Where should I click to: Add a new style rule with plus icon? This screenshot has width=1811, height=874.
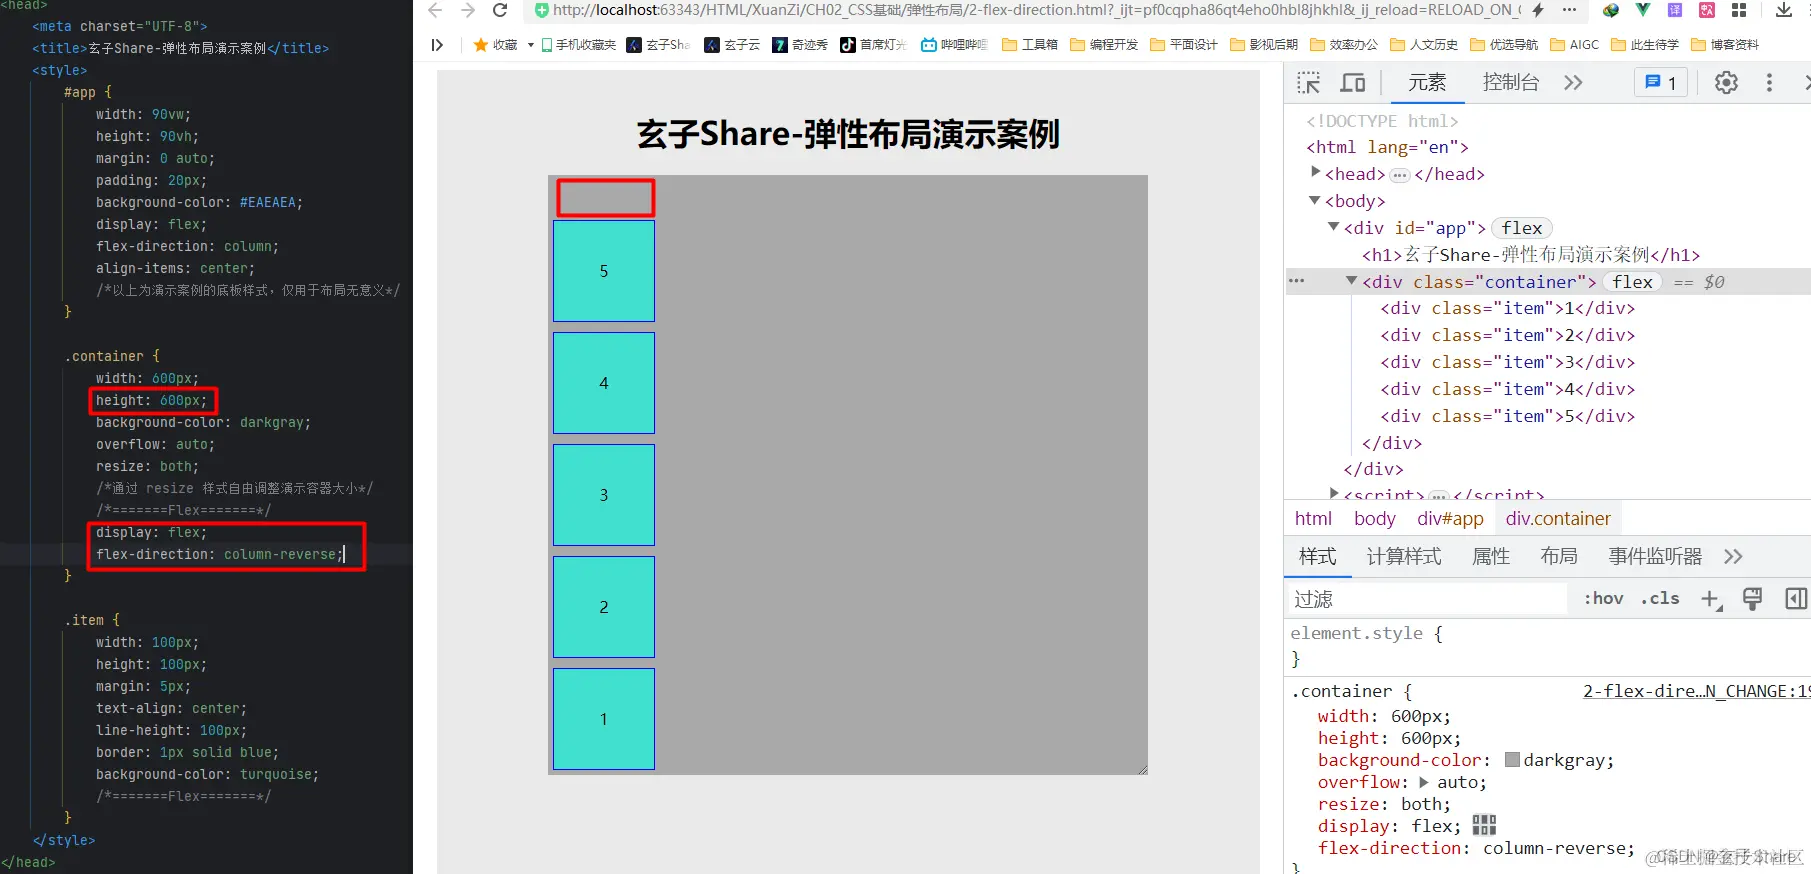click(1711, 599)
